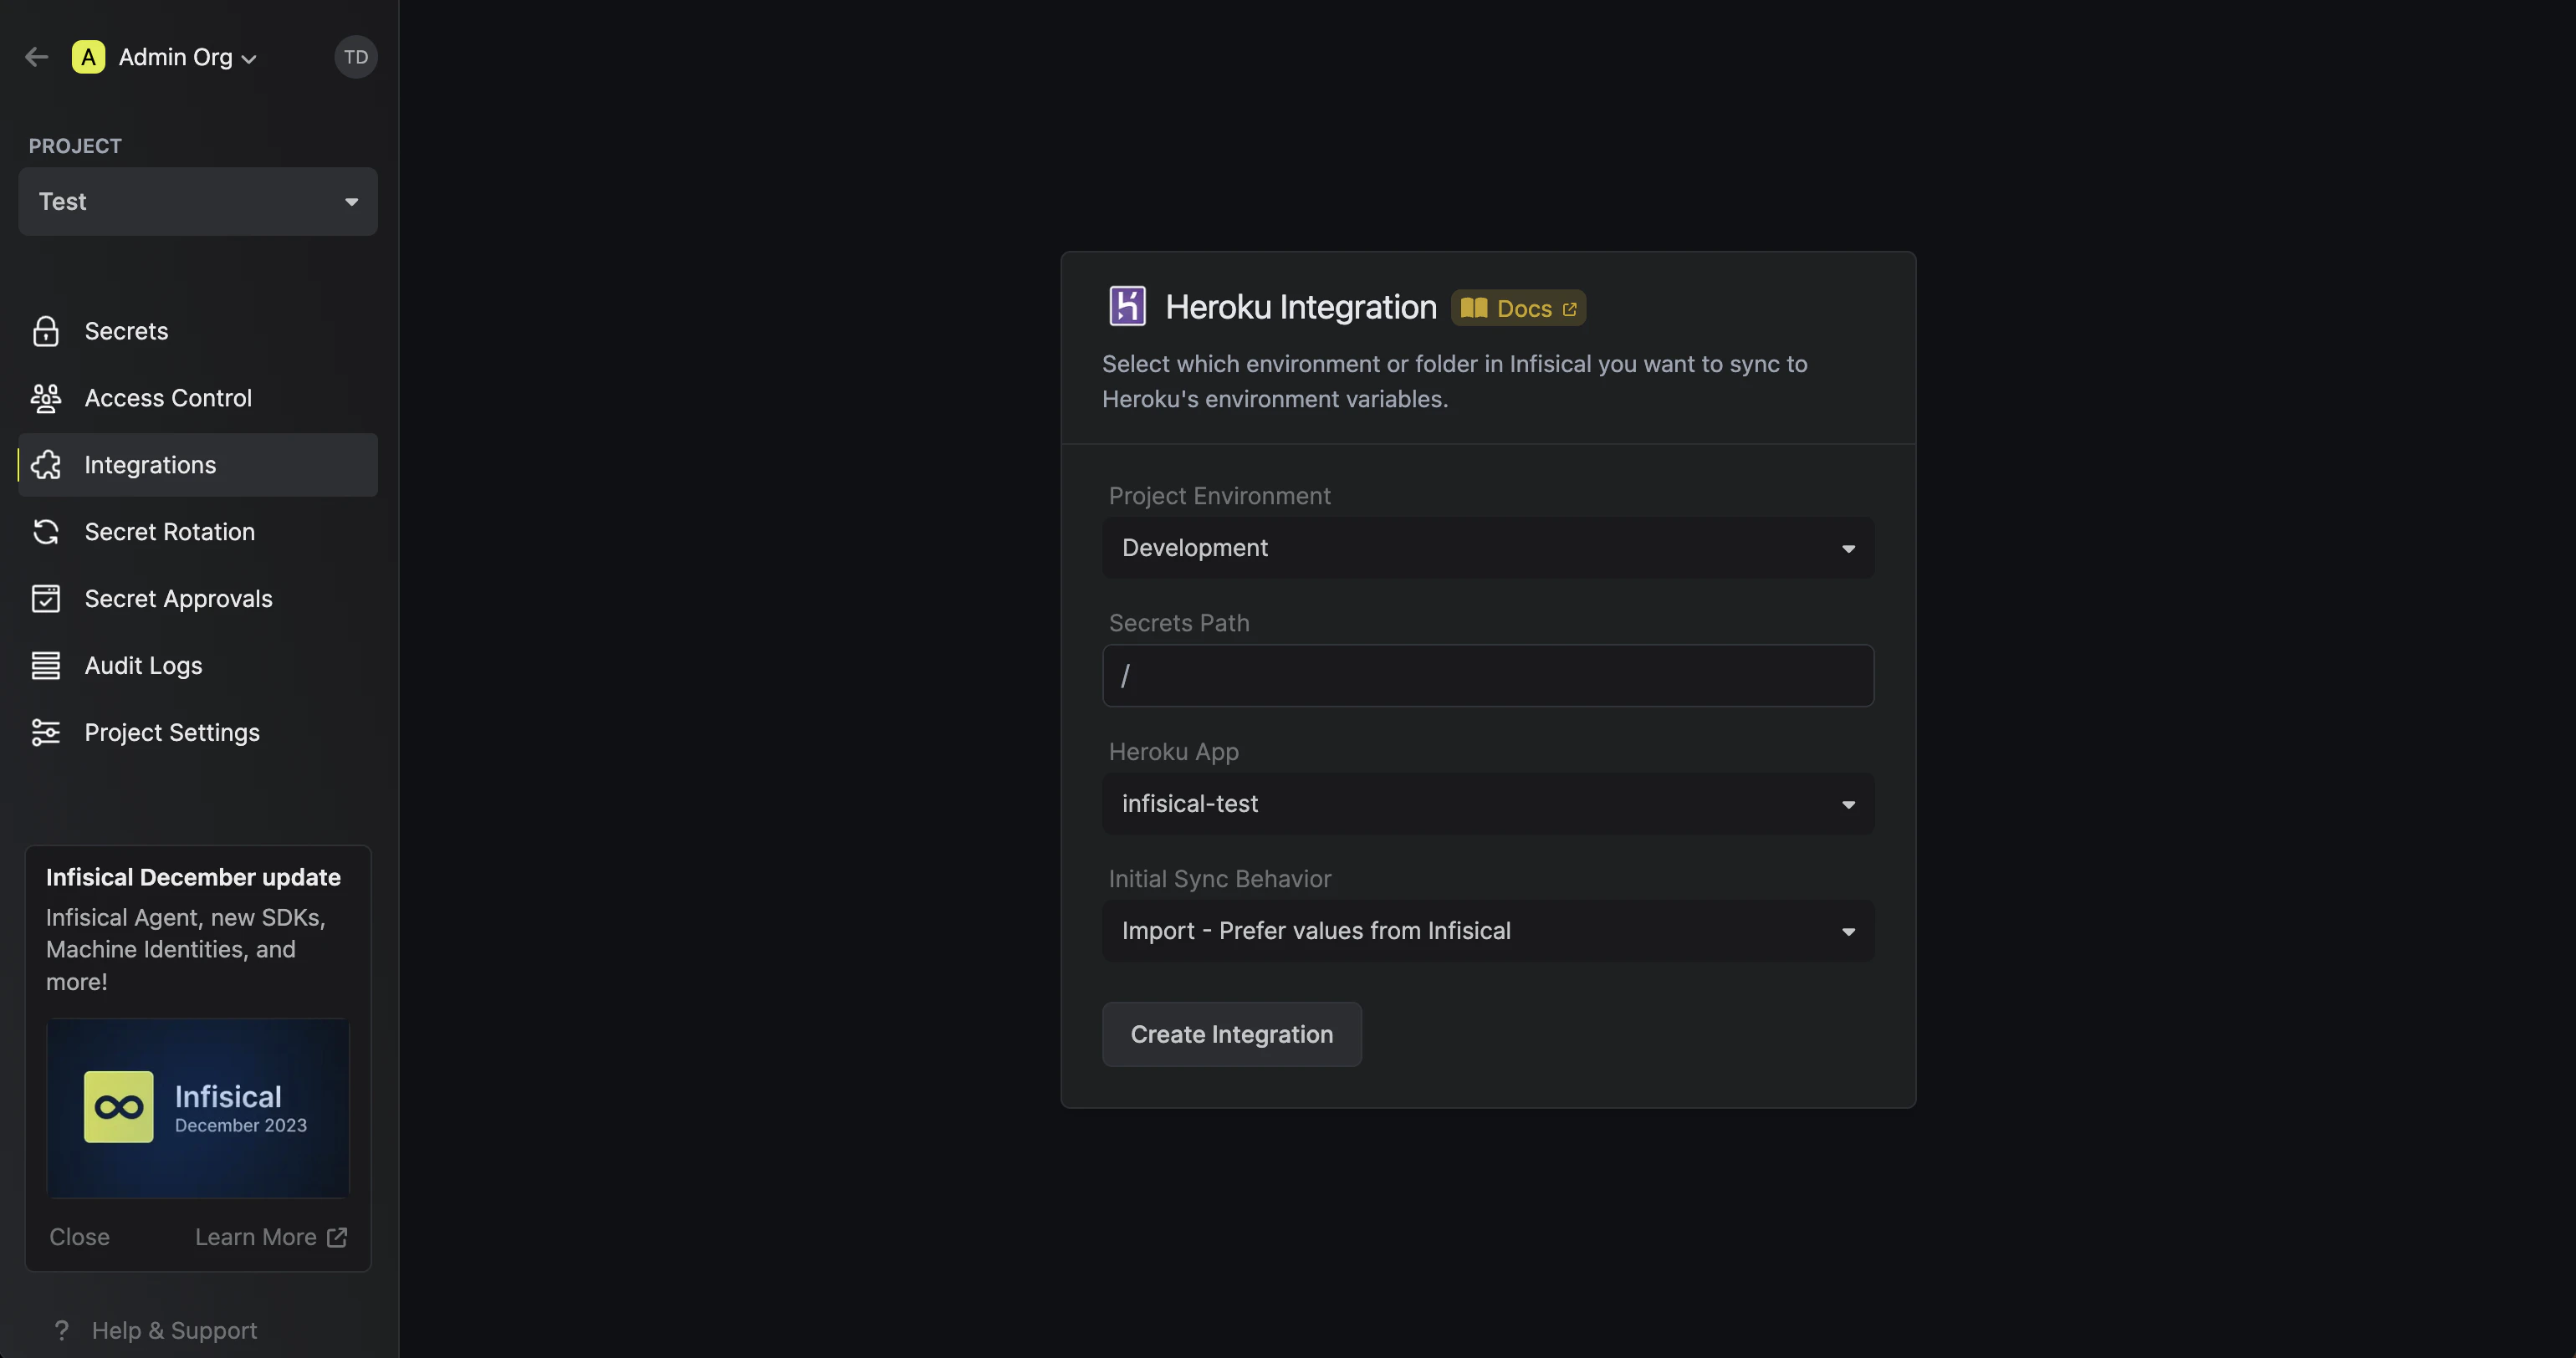Click the Project Settings sliders icon
The image size is (2576, 1358).
point(46,733)
